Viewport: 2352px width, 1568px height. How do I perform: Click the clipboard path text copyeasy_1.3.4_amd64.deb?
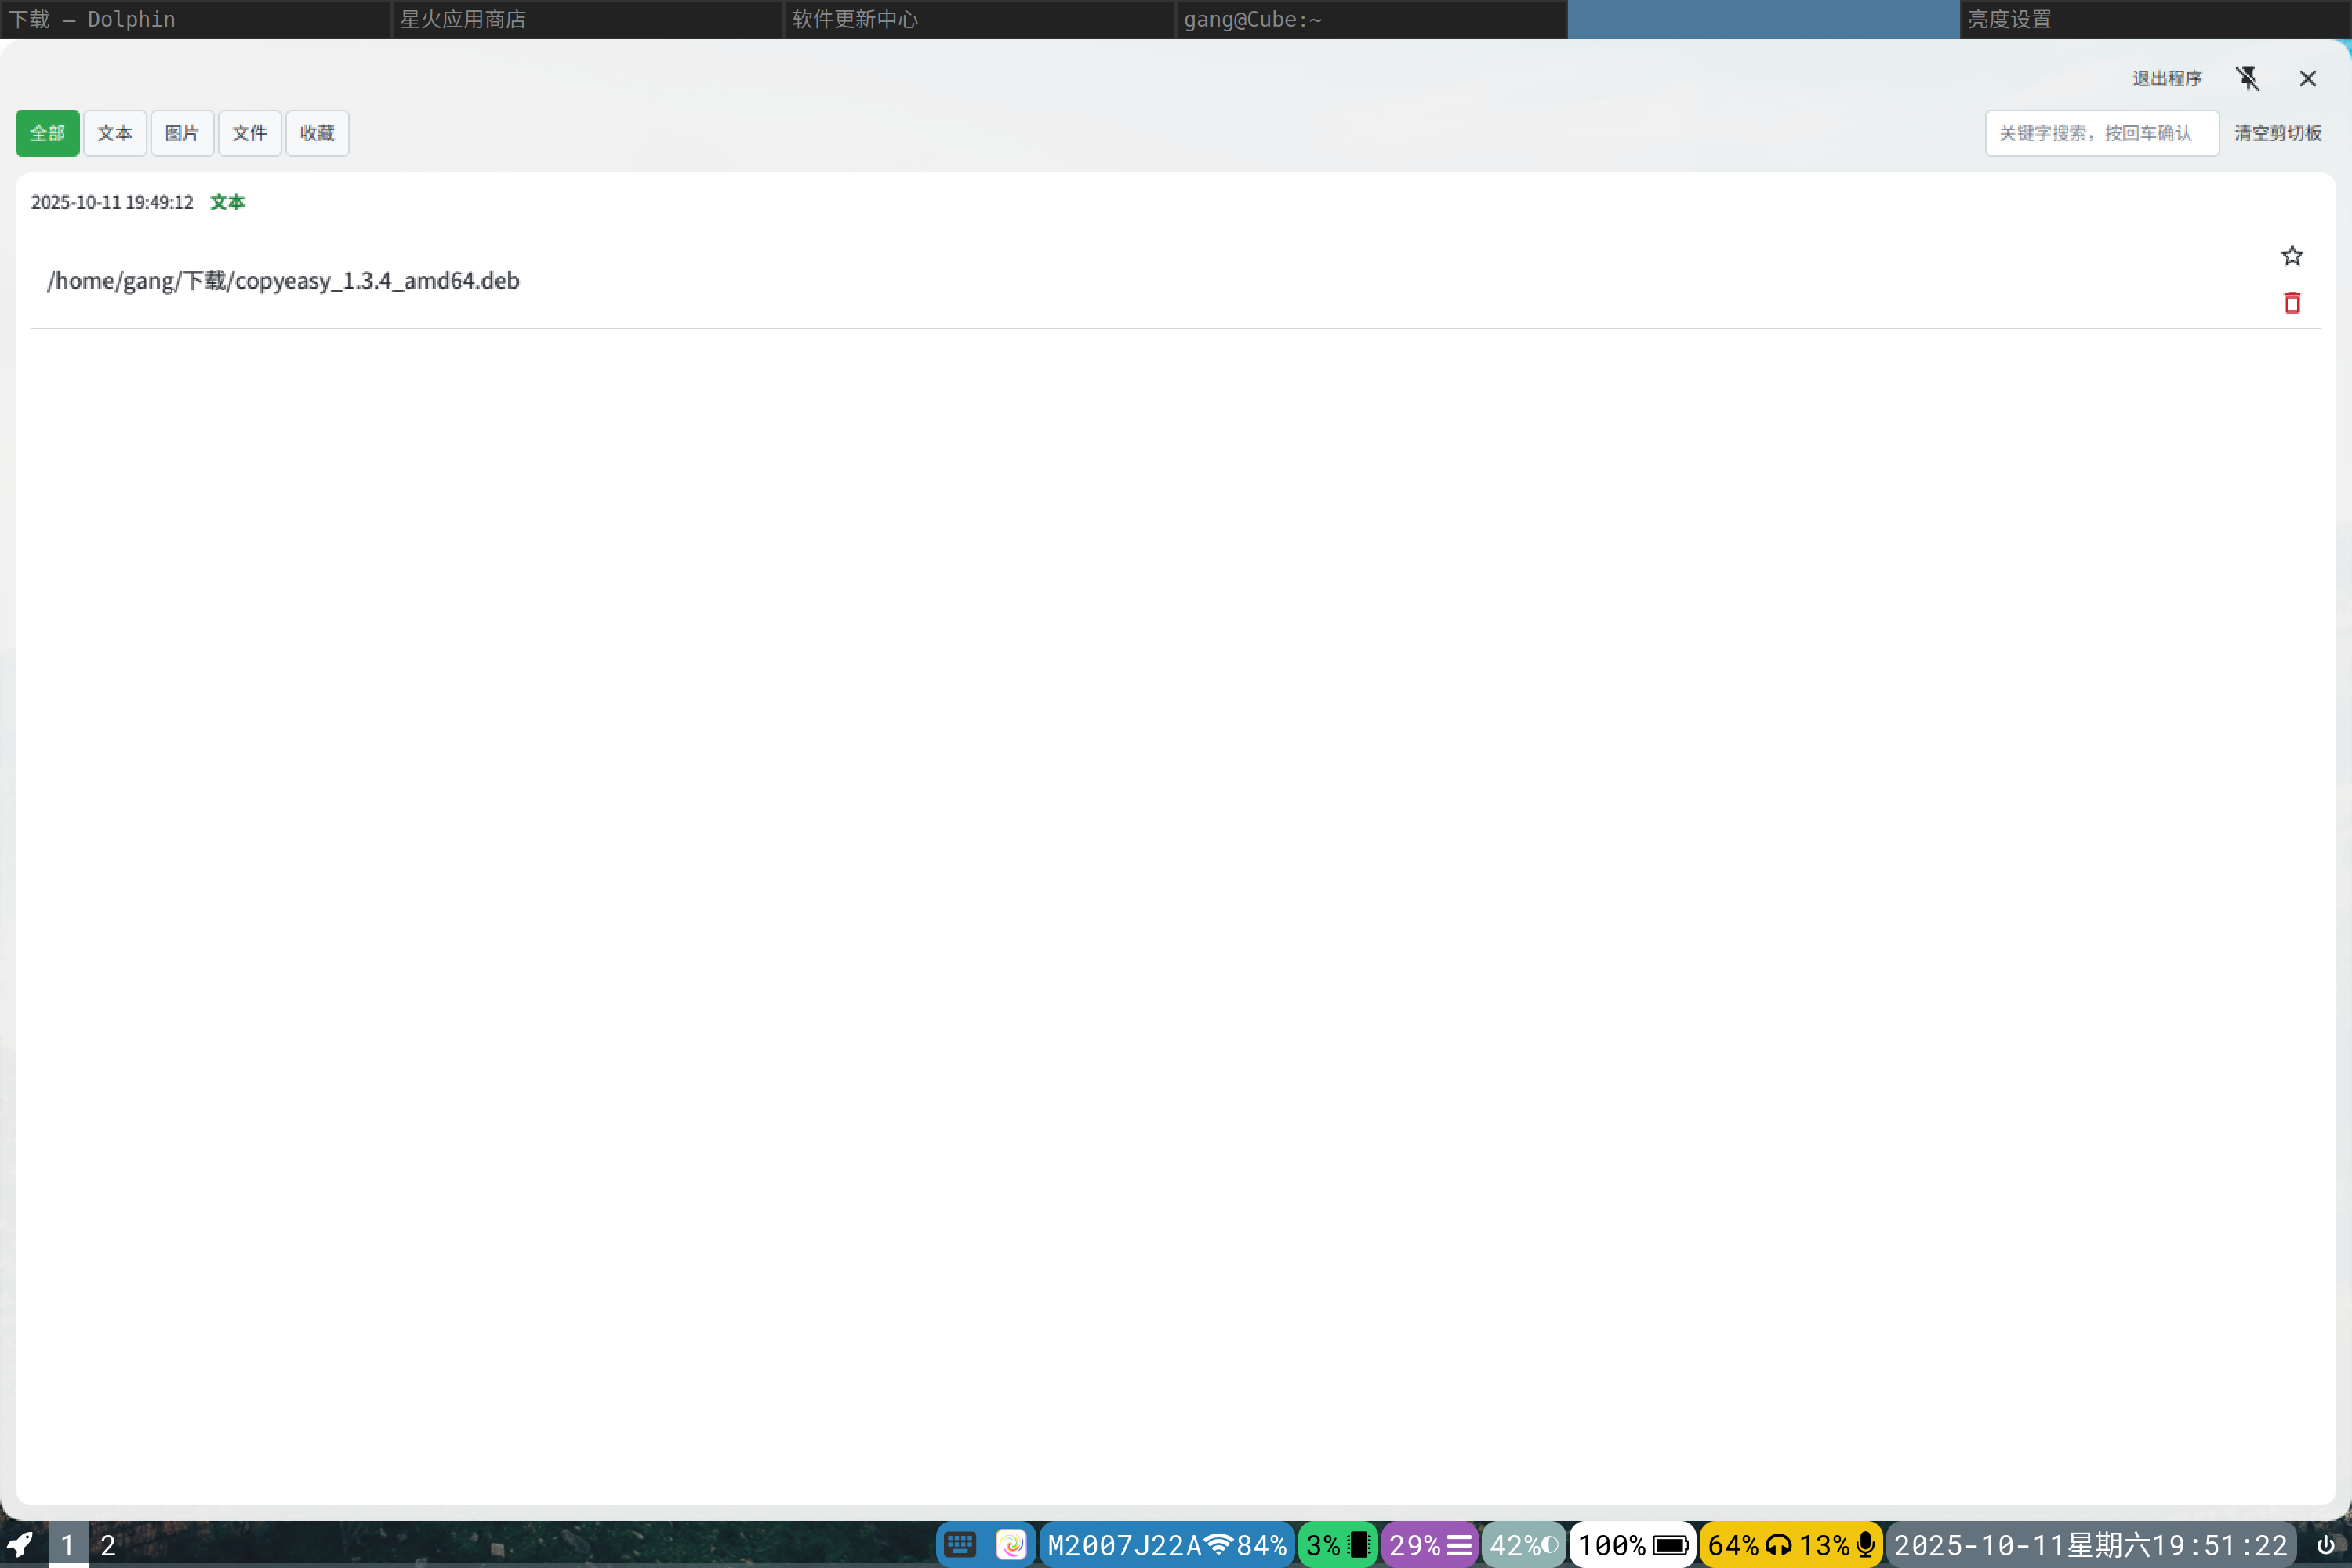coord(283,280)
